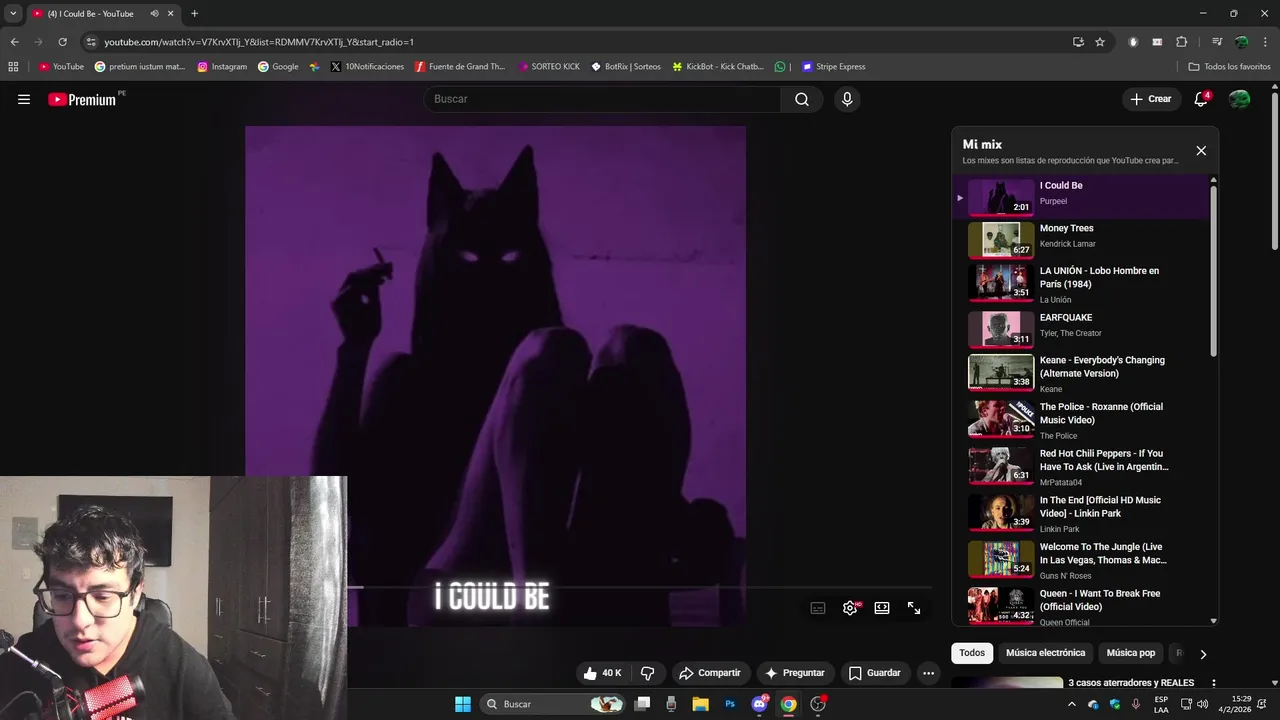Mute the tab via speaker icon

(154, 14)
